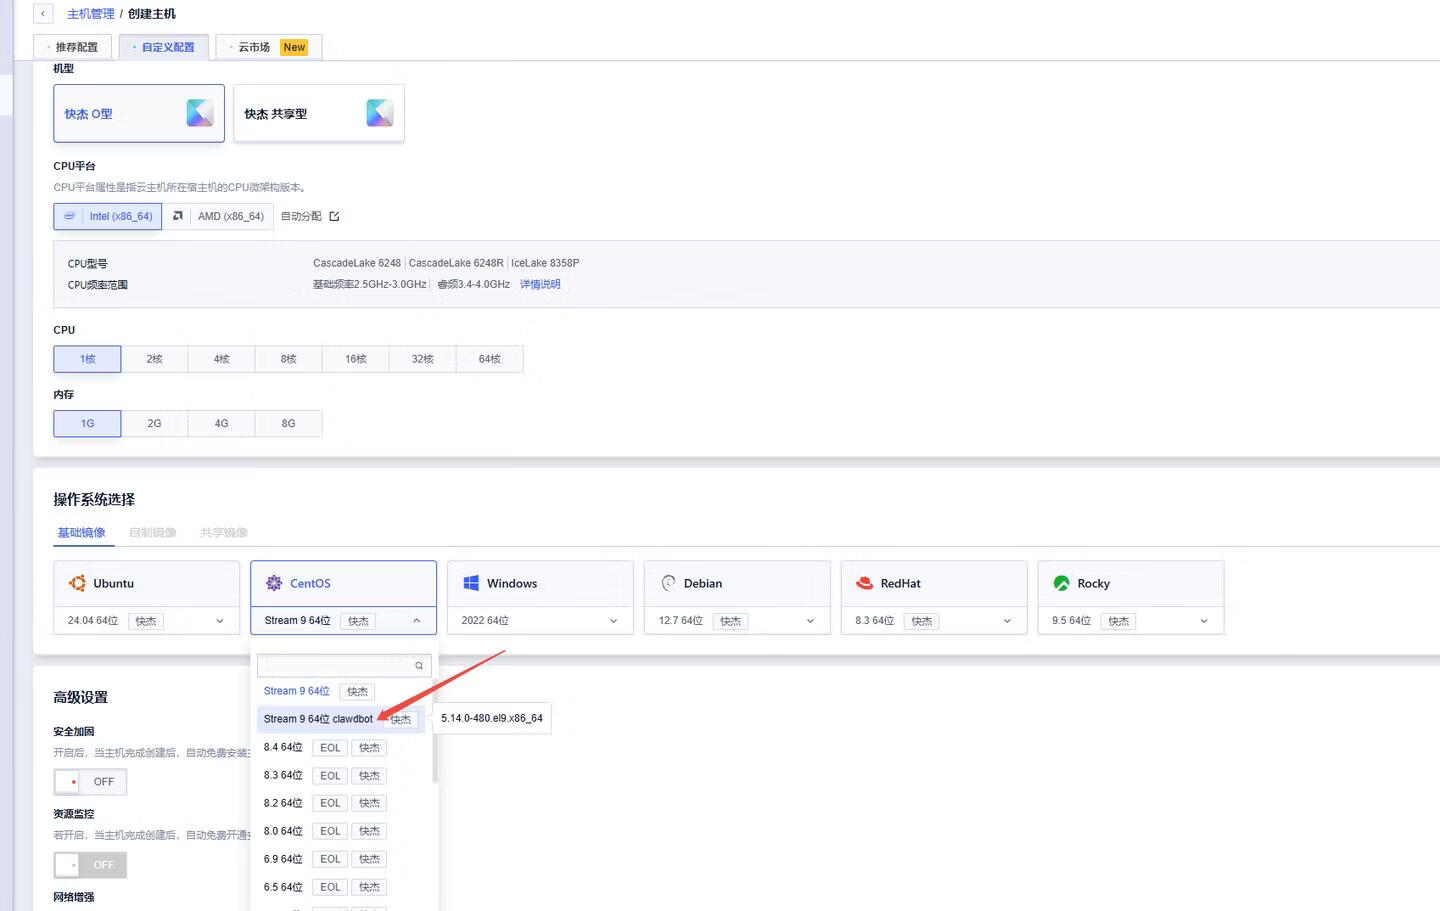Screen dimensions: 1440x911
Task: Click the external link icon beside 自动分配
Action: (334, 216)
